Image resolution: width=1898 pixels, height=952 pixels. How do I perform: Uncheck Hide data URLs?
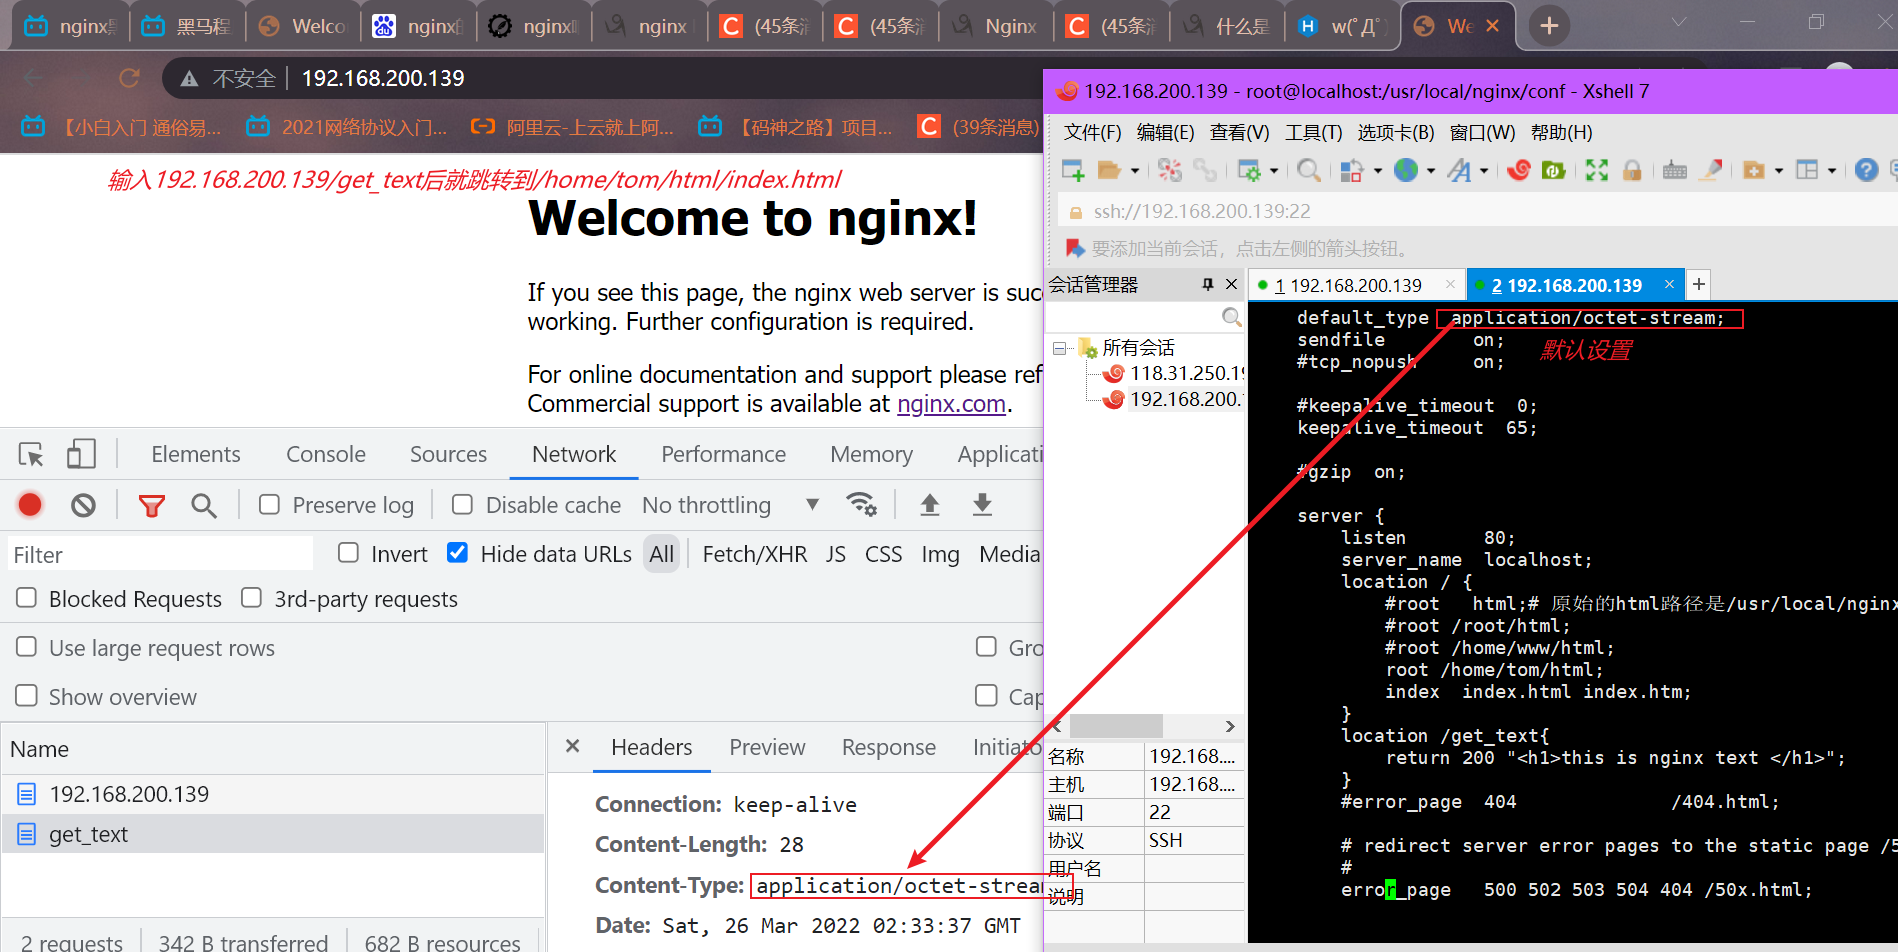[458, 553]
